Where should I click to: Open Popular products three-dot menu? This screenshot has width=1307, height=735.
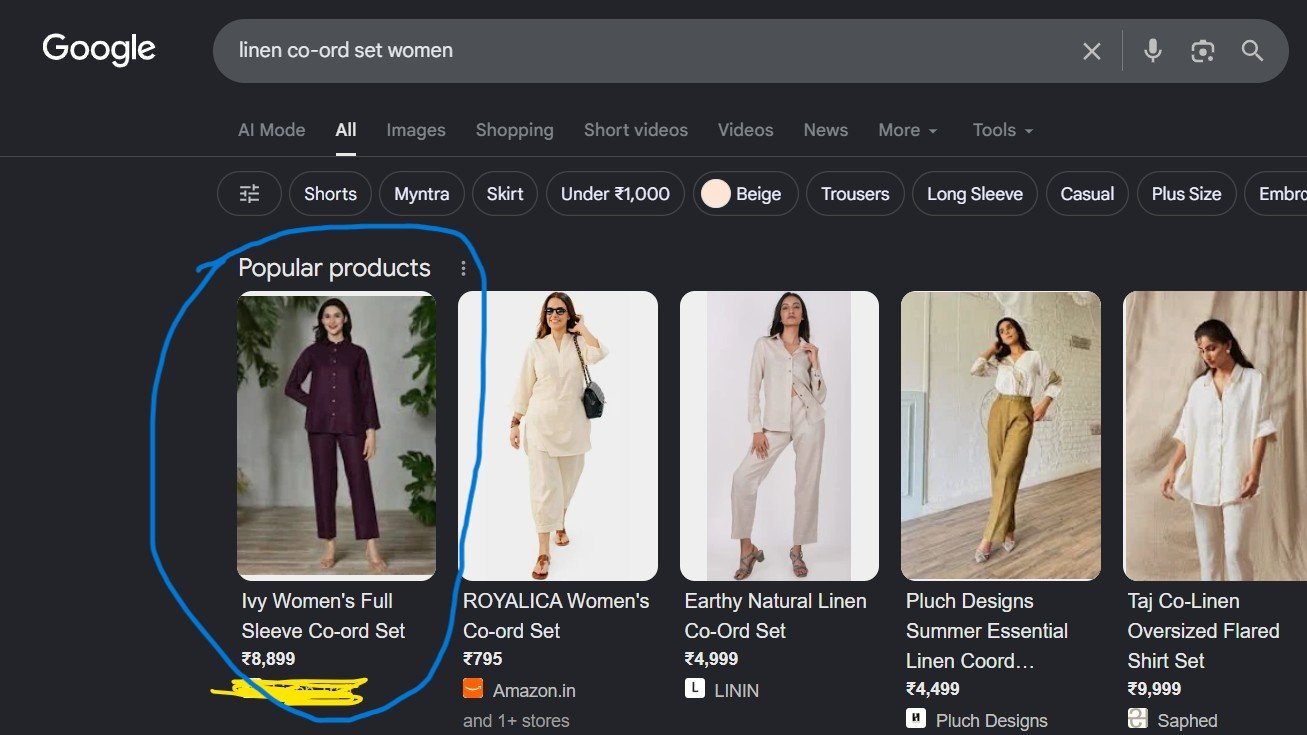(463, 268)
